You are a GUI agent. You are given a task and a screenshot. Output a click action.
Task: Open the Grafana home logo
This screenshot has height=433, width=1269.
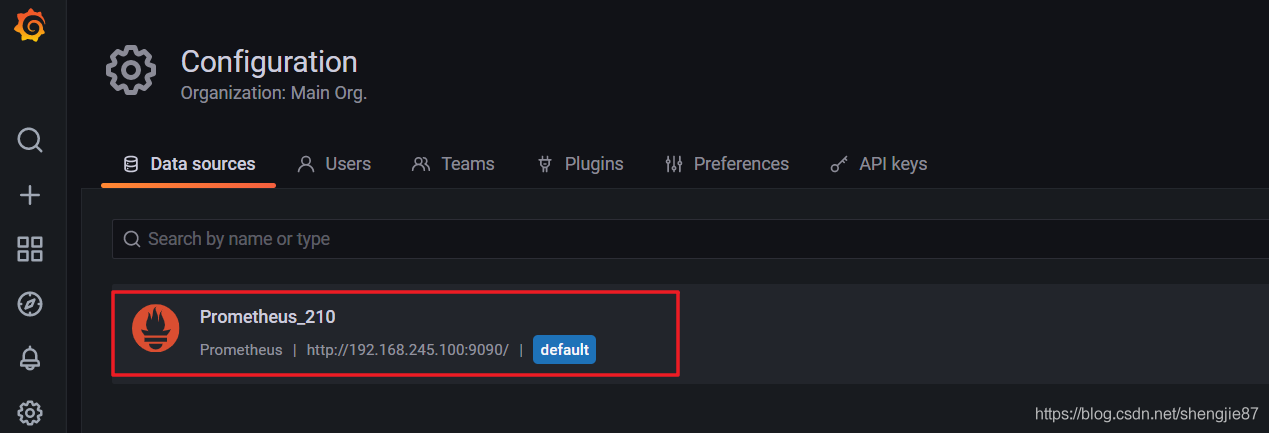[x=30, y=25]
